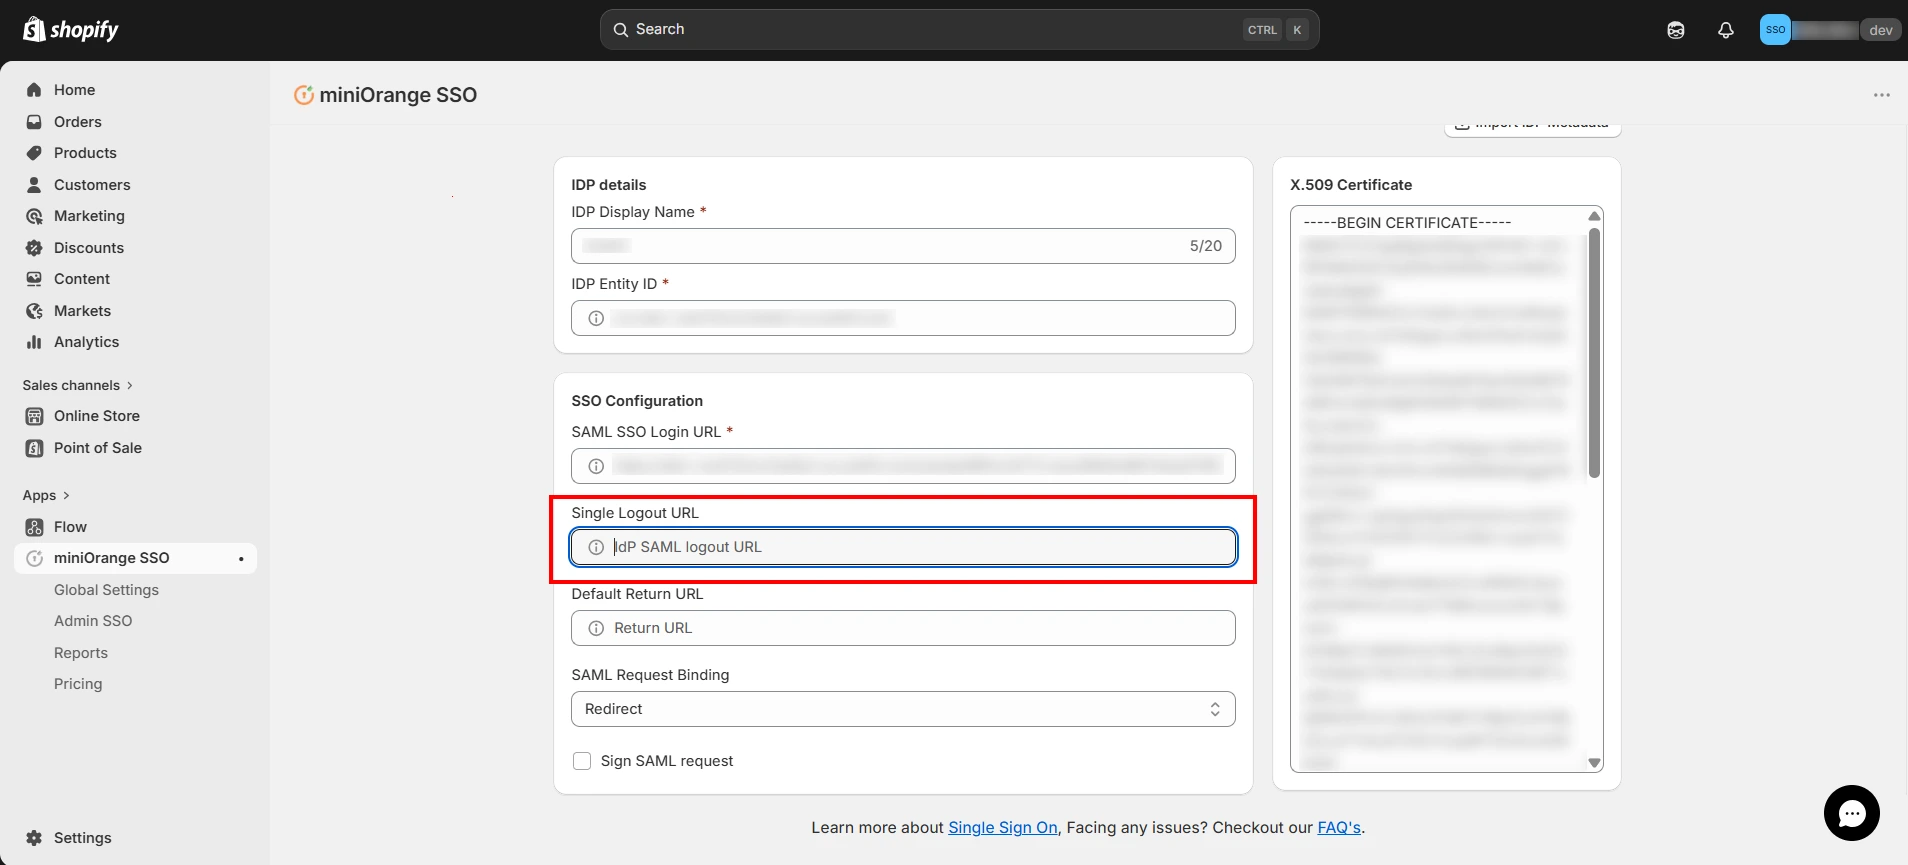Click the Orders inbox icon
Image resolution: width=1908 pixels, height=865 pixels.
click(x=34, y=122)
